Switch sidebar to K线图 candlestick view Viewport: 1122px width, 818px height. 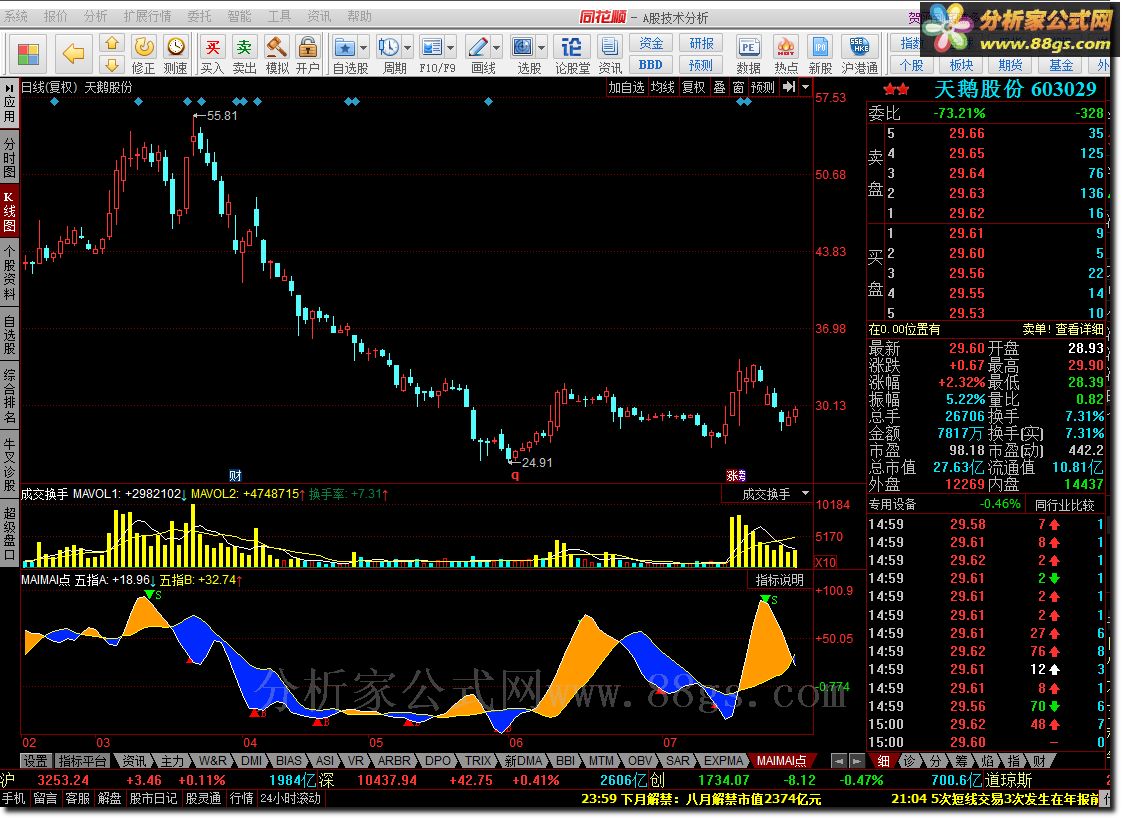point(9,211)
